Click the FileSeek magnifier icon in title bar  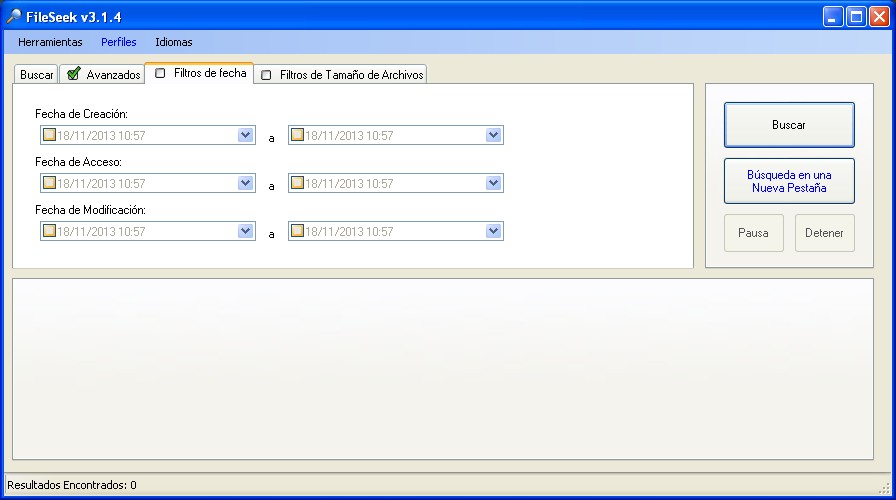(14, 17)
